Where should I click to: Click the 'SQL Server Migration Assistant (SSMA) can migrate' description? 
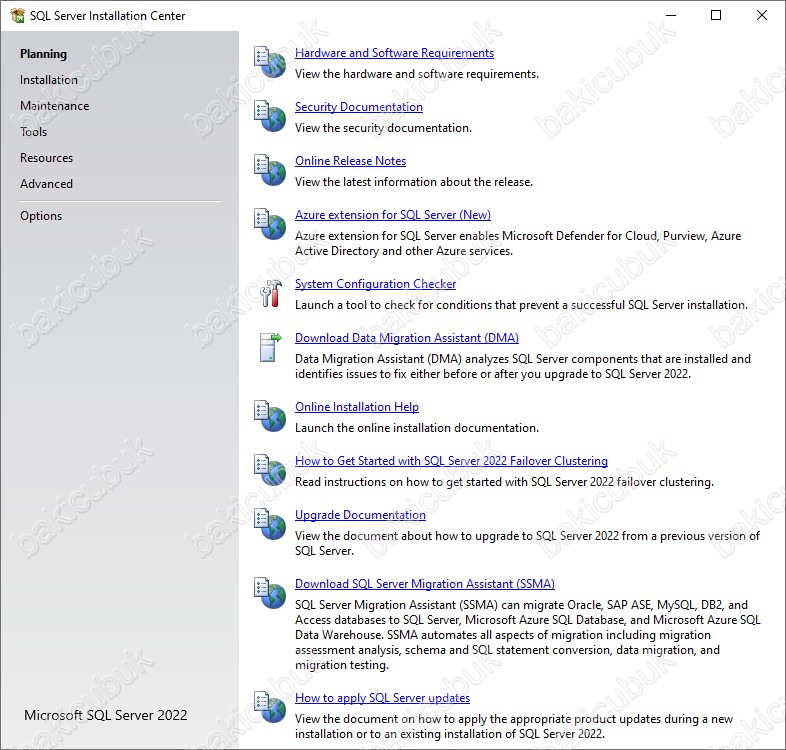[x=528, y=635]
